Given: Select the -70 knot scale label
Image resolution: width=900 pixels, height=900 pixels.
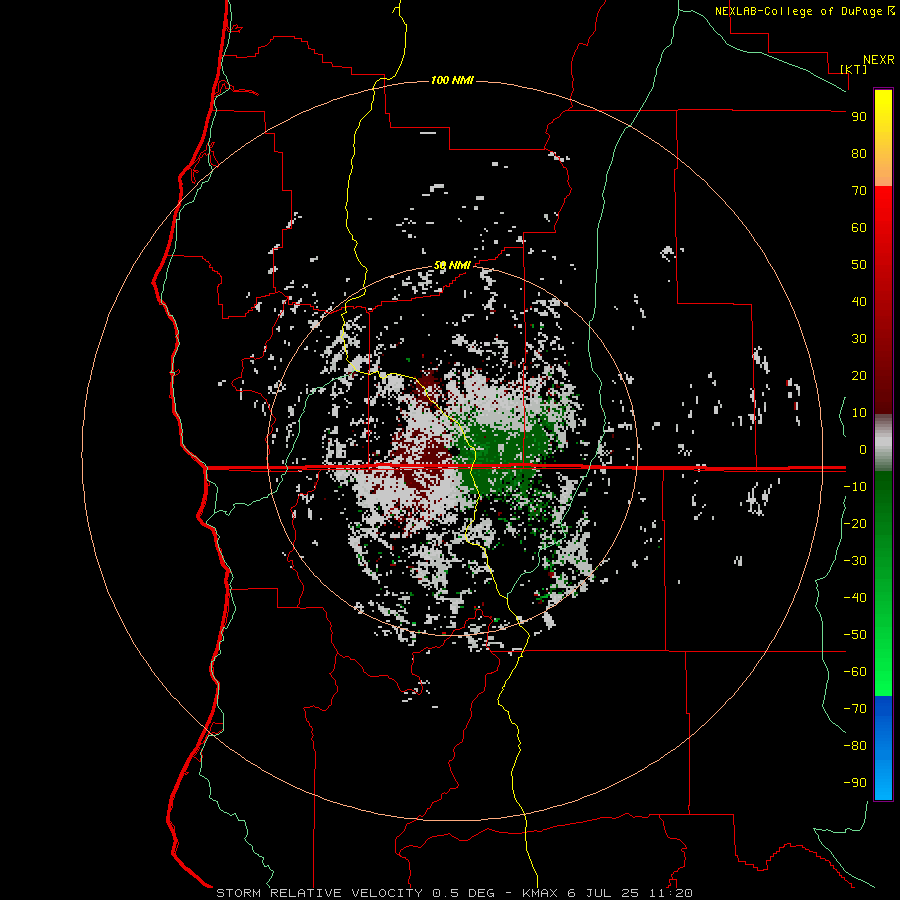Looking at the screenshot, I should 855,709.
